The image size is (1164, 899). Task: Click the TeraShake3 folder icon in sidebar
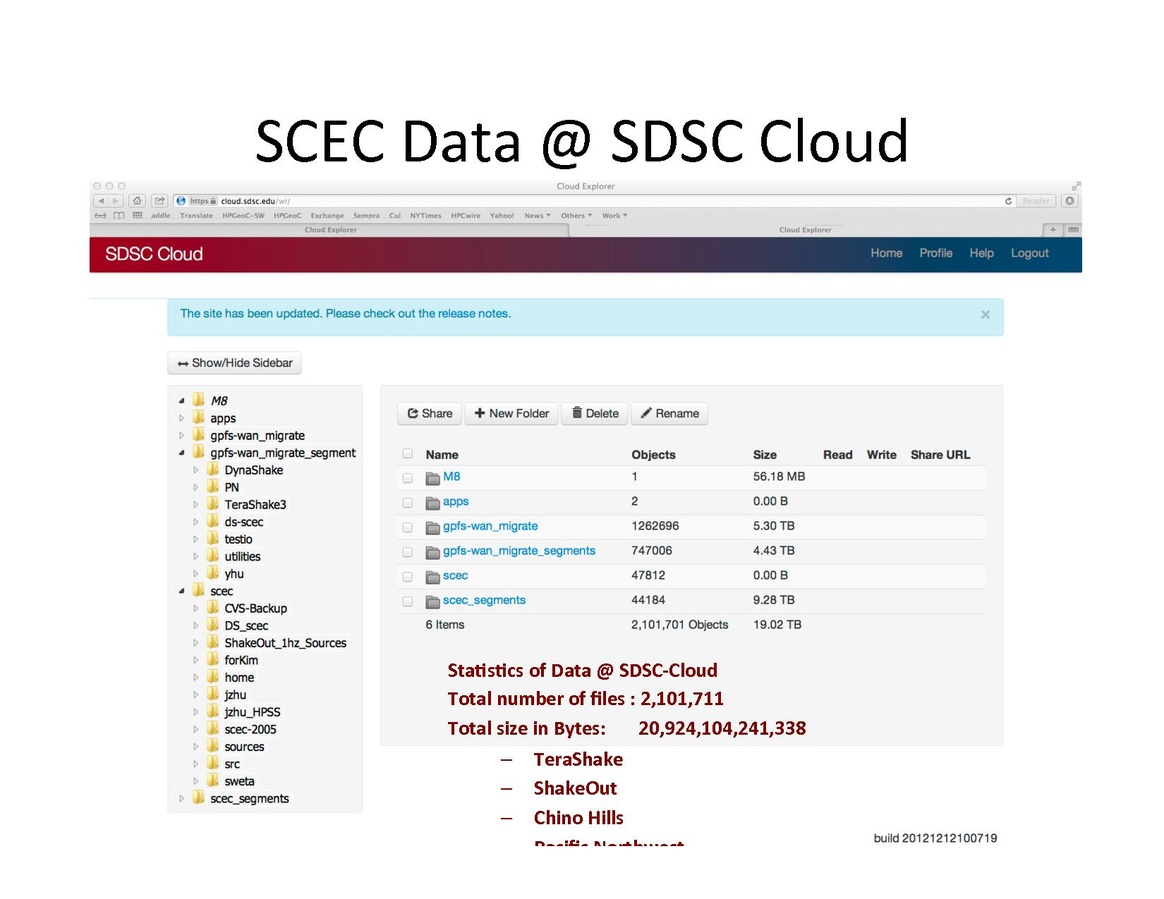pyautogui.click(x=212, y=505)
